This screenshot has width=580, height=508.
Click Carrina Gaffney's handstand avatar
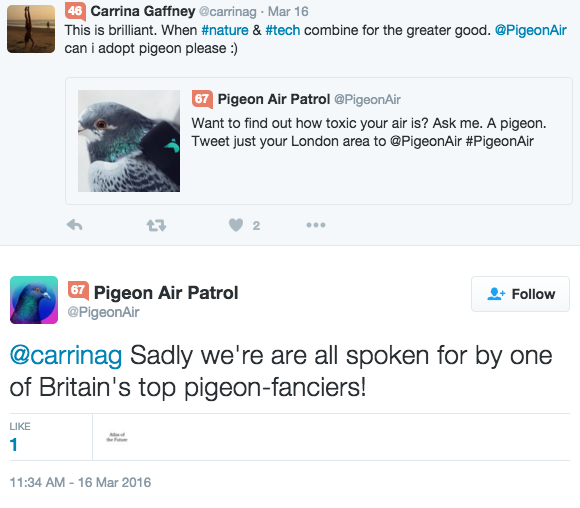coord(31,29)
